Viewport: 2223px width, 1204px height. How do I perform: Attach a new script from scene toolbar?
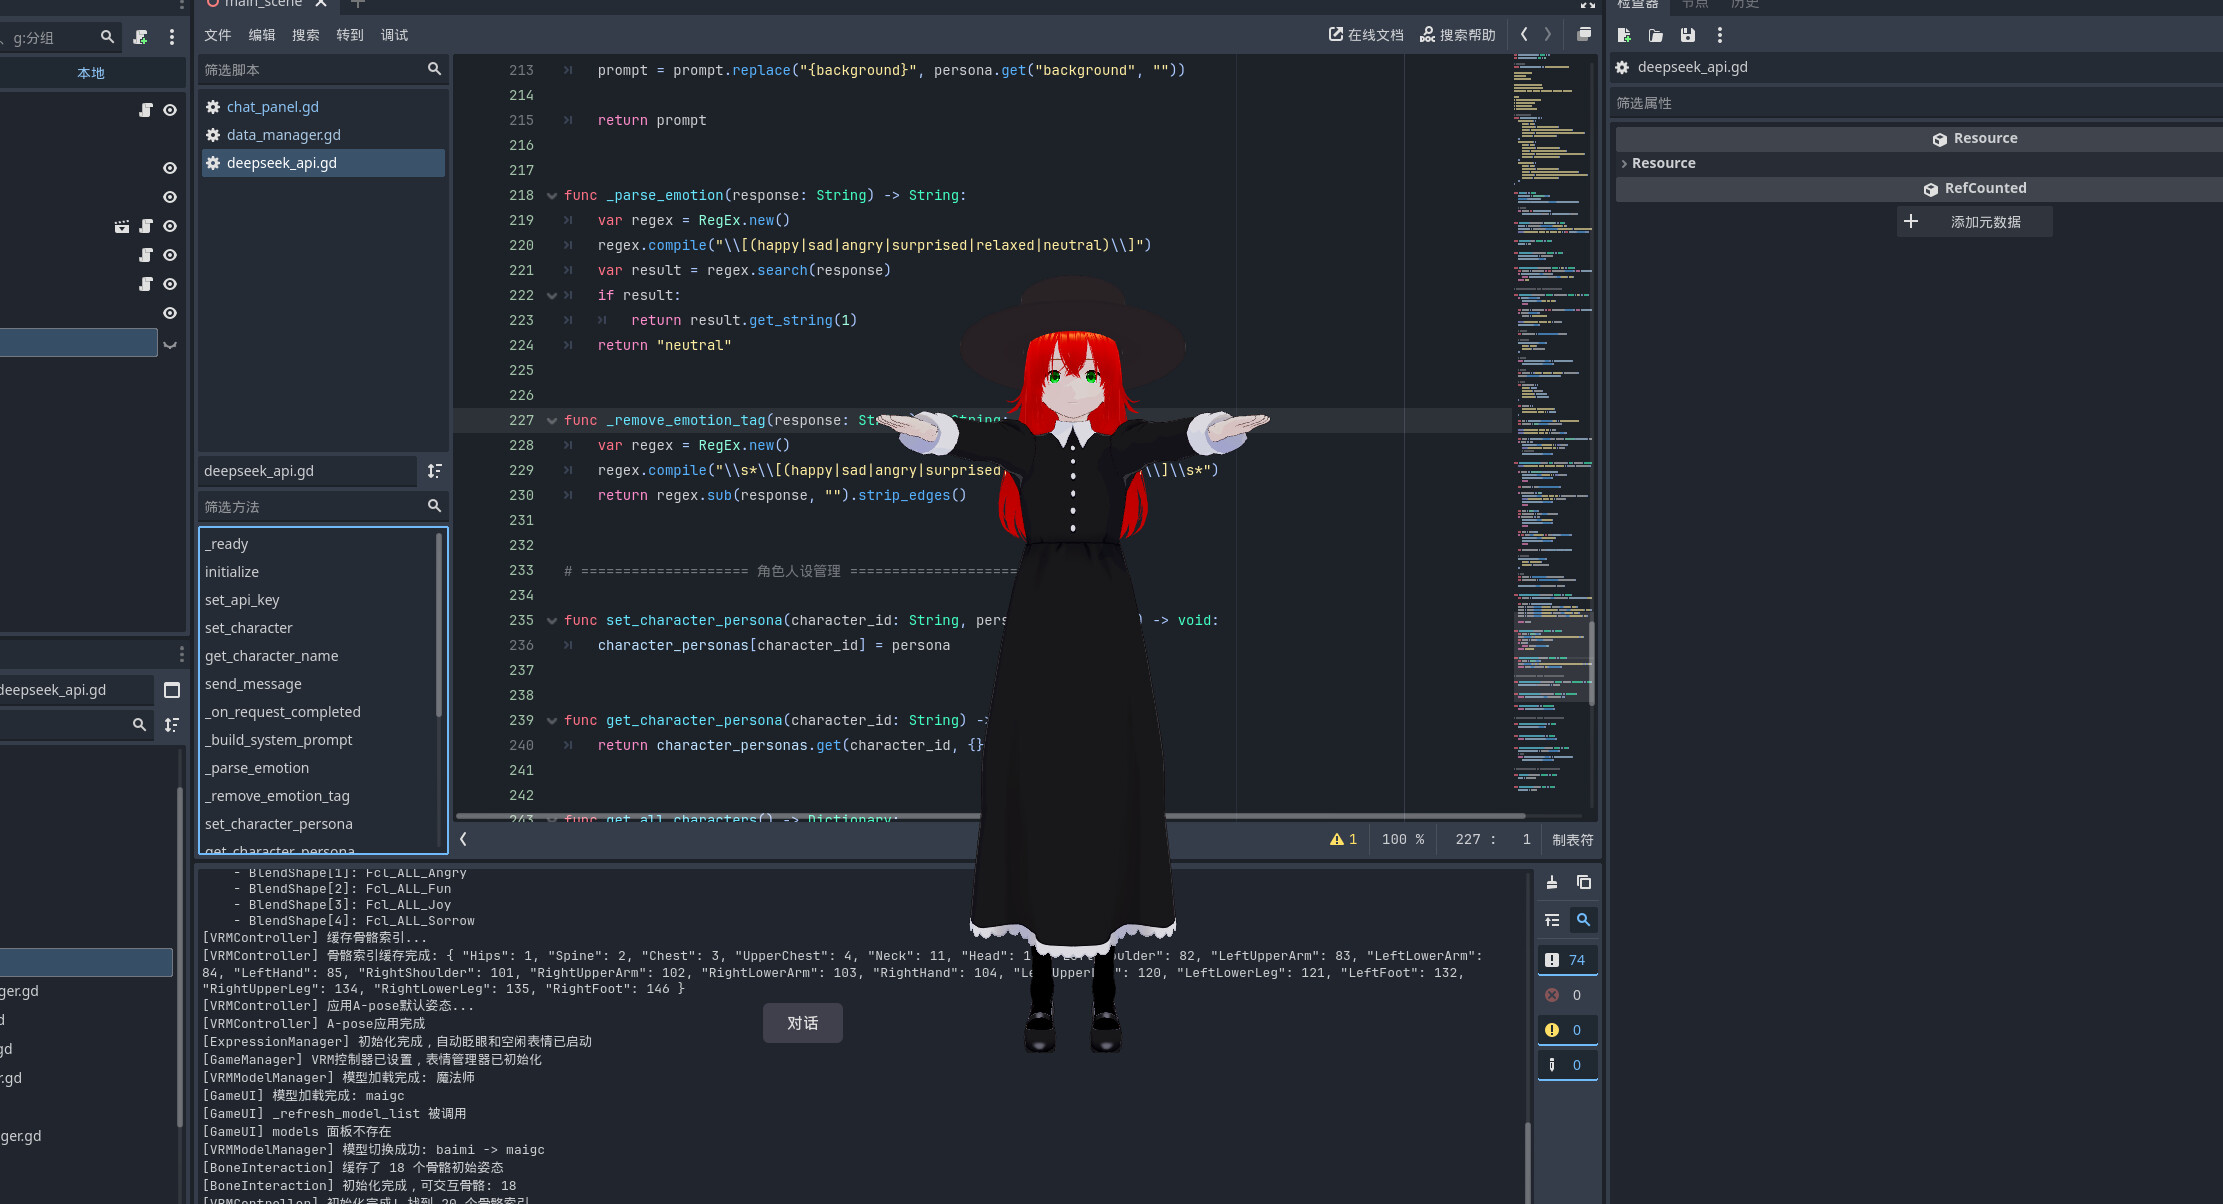coord(139,37)
